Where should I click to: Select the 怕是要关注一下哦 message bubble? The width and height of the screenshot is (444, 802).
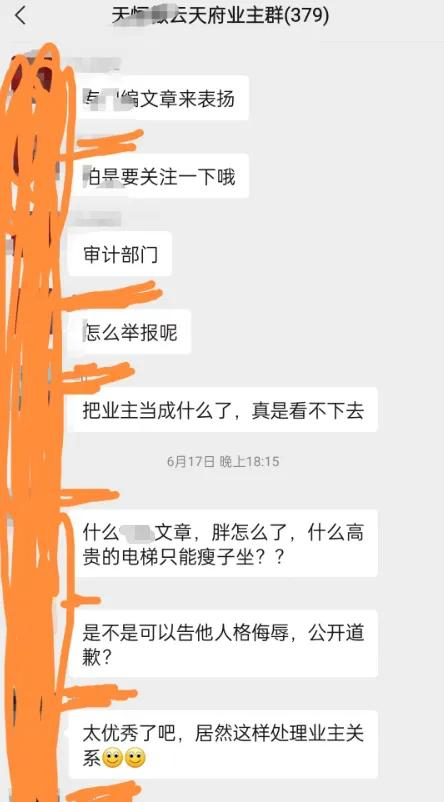pos(160,176)
